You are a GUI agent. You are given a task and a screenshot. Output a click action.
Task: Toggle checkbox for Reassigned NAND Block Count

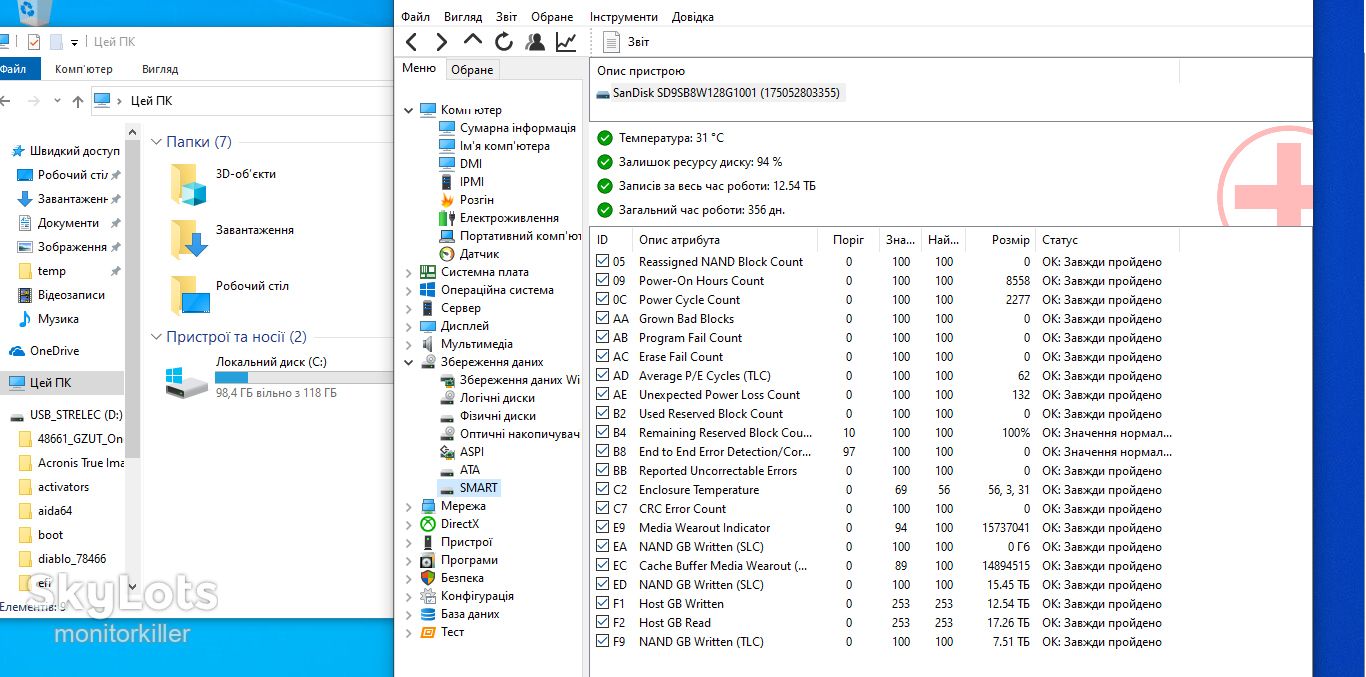tap(602, 262)
